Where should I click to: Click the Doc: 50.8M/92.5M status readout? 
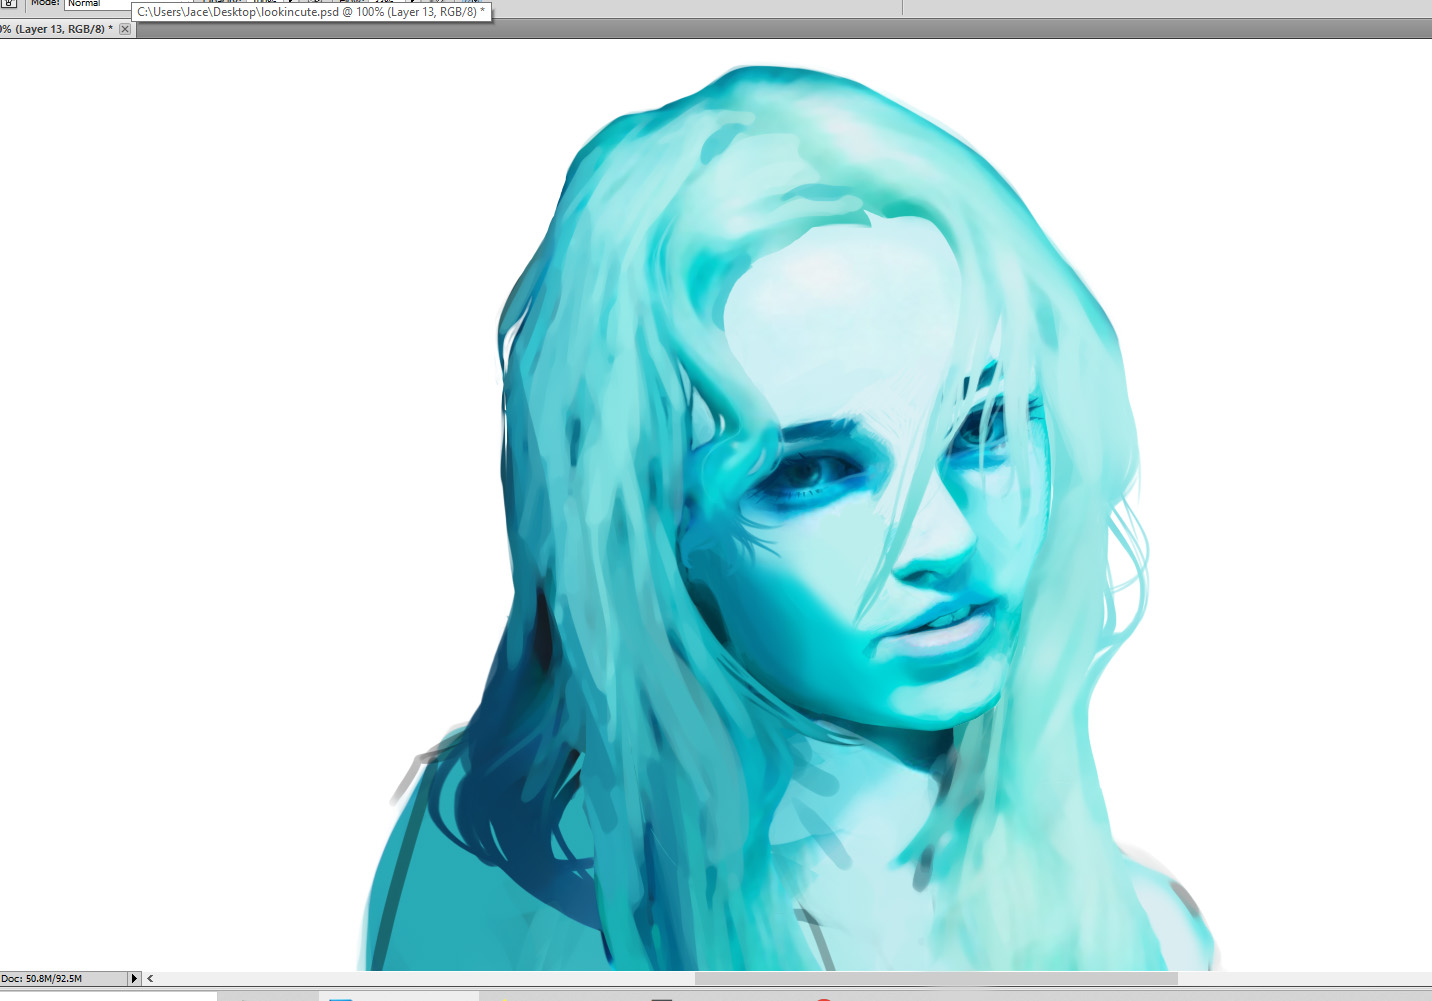(64, 978)
